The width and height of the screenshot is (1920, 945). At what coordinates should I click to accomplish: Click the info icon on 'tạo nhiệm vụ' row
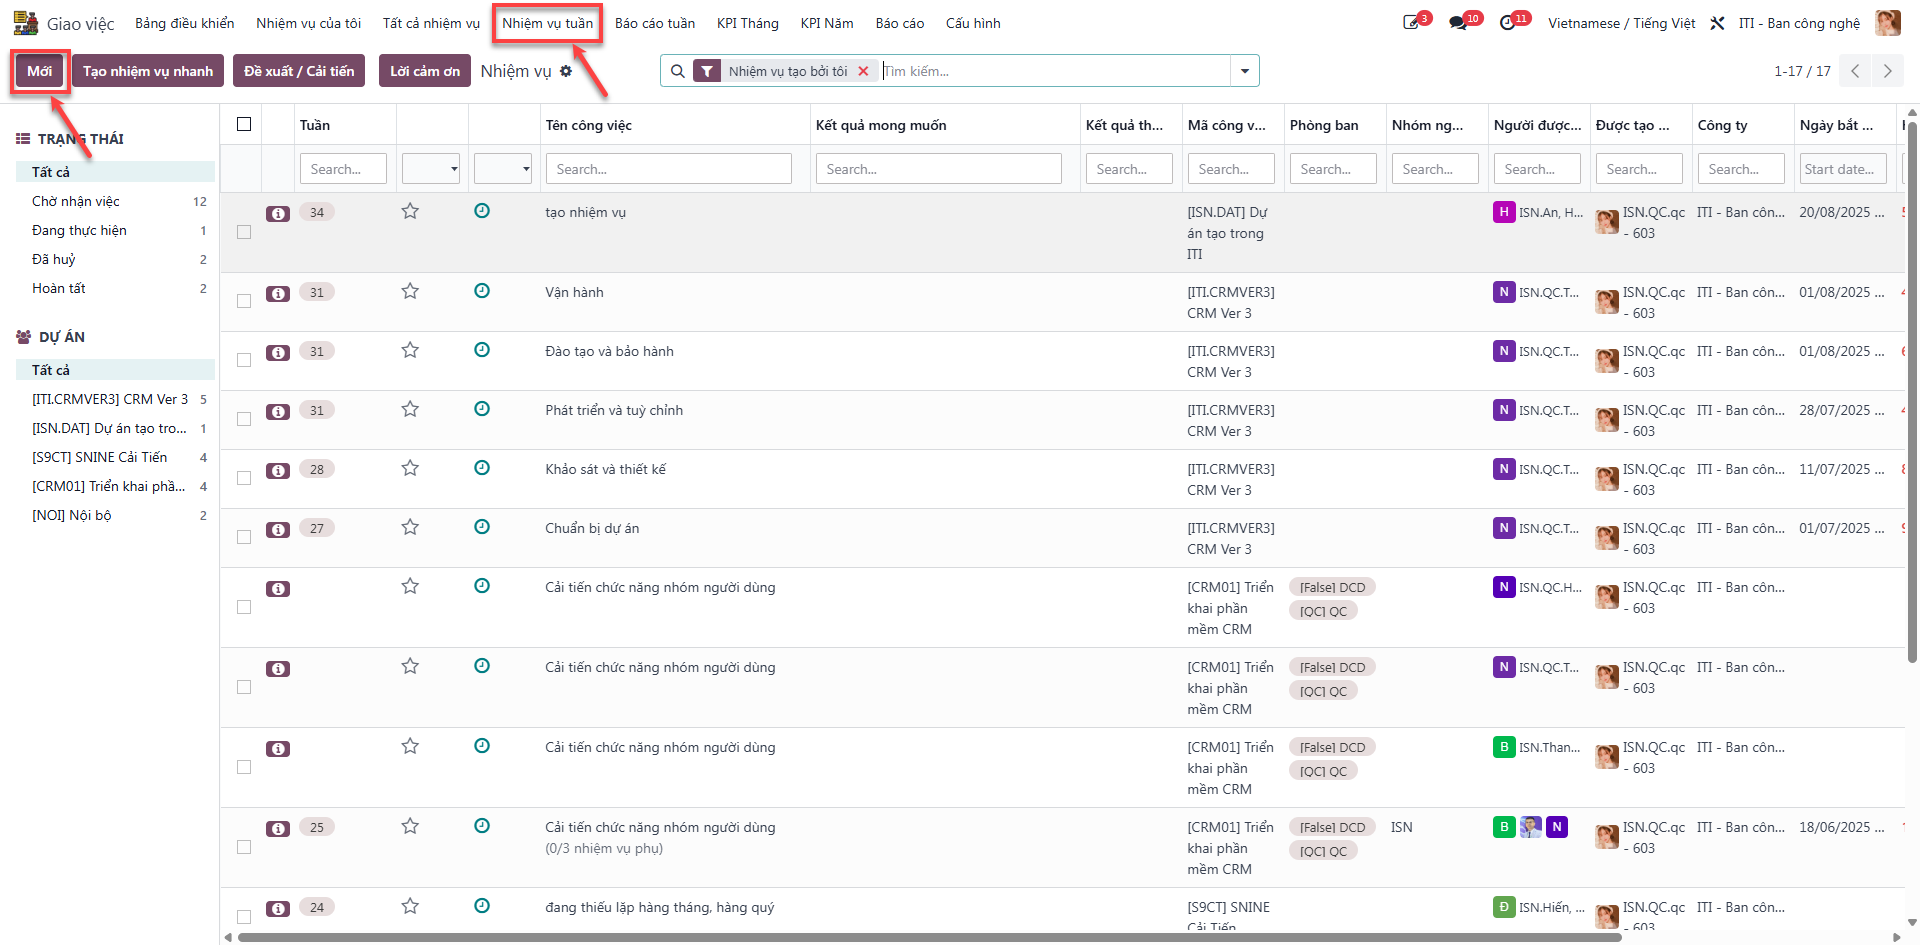(x=278, y=213)
